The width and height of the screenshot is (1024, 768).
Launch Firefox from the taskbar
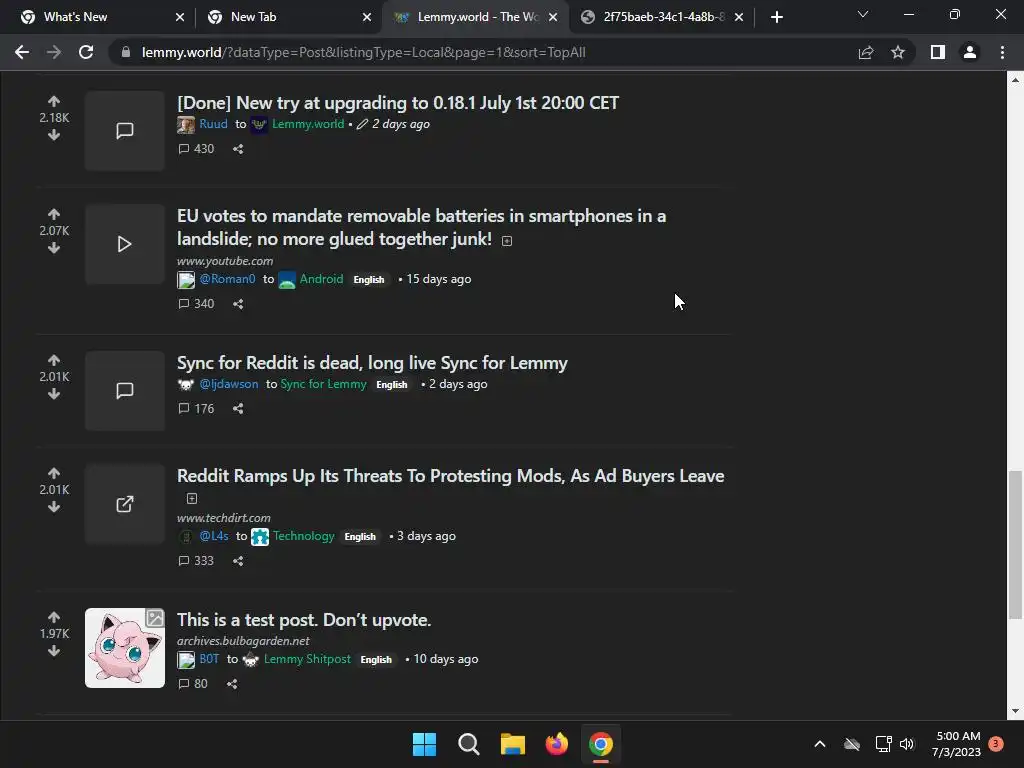click(x=556, y=744)
